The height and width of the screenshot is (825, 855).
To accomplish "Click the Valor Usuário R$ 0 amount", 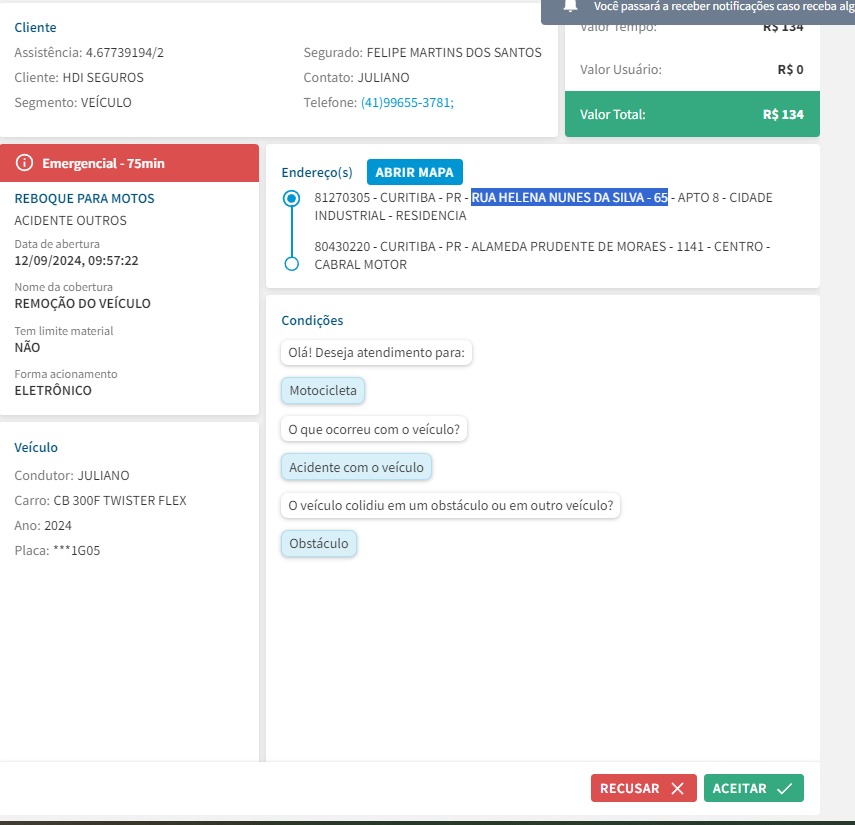I will [x=790, y=70].
